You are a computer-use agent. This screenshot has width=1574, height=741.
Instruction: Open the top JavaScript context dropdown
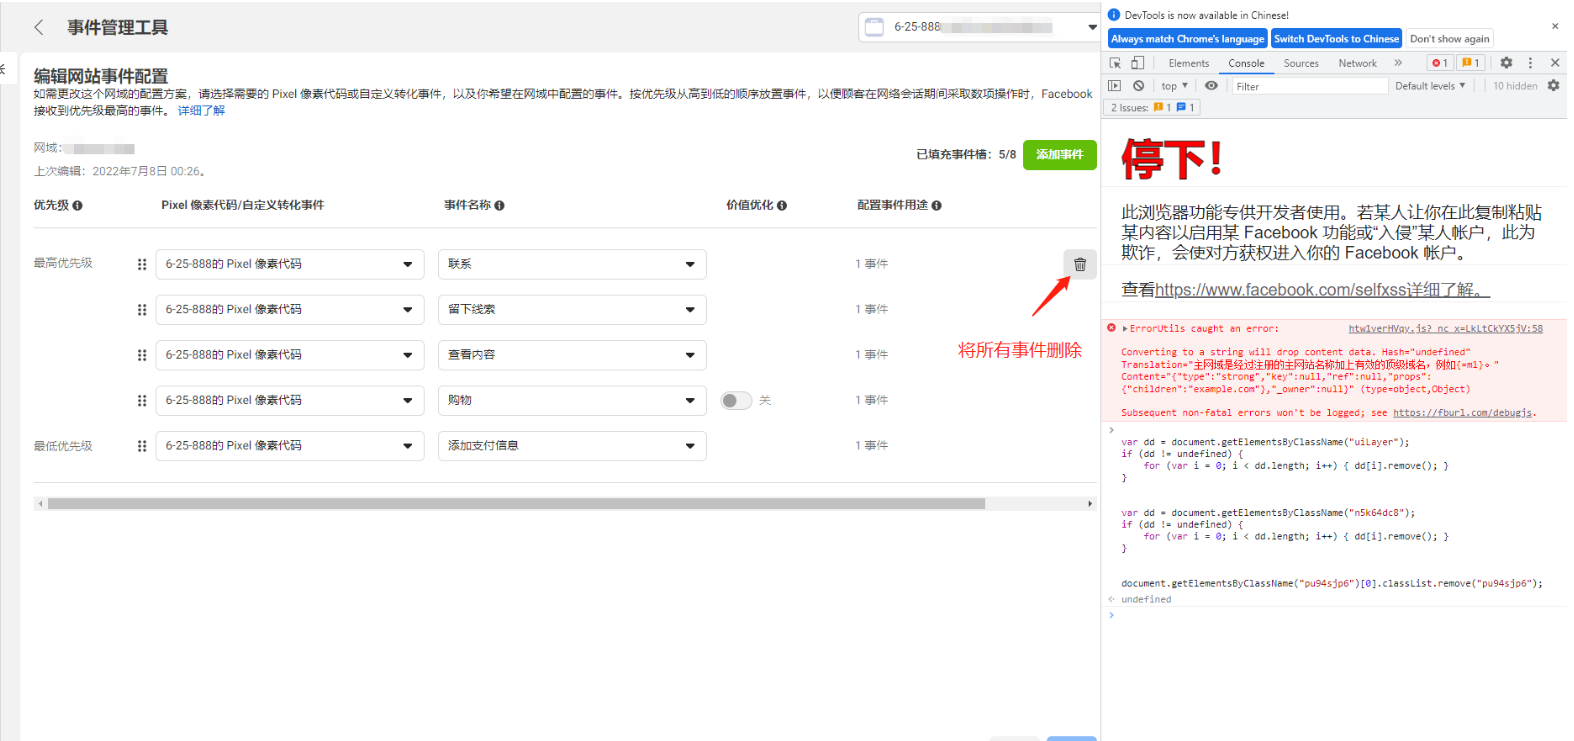1174,86
